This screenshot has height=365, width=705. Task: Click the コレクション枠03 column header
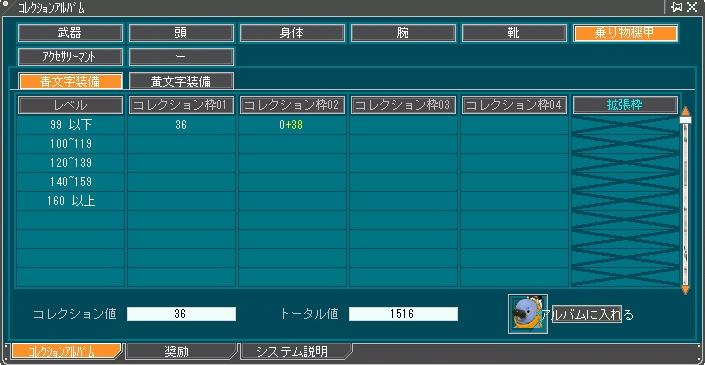pos(403,105)
